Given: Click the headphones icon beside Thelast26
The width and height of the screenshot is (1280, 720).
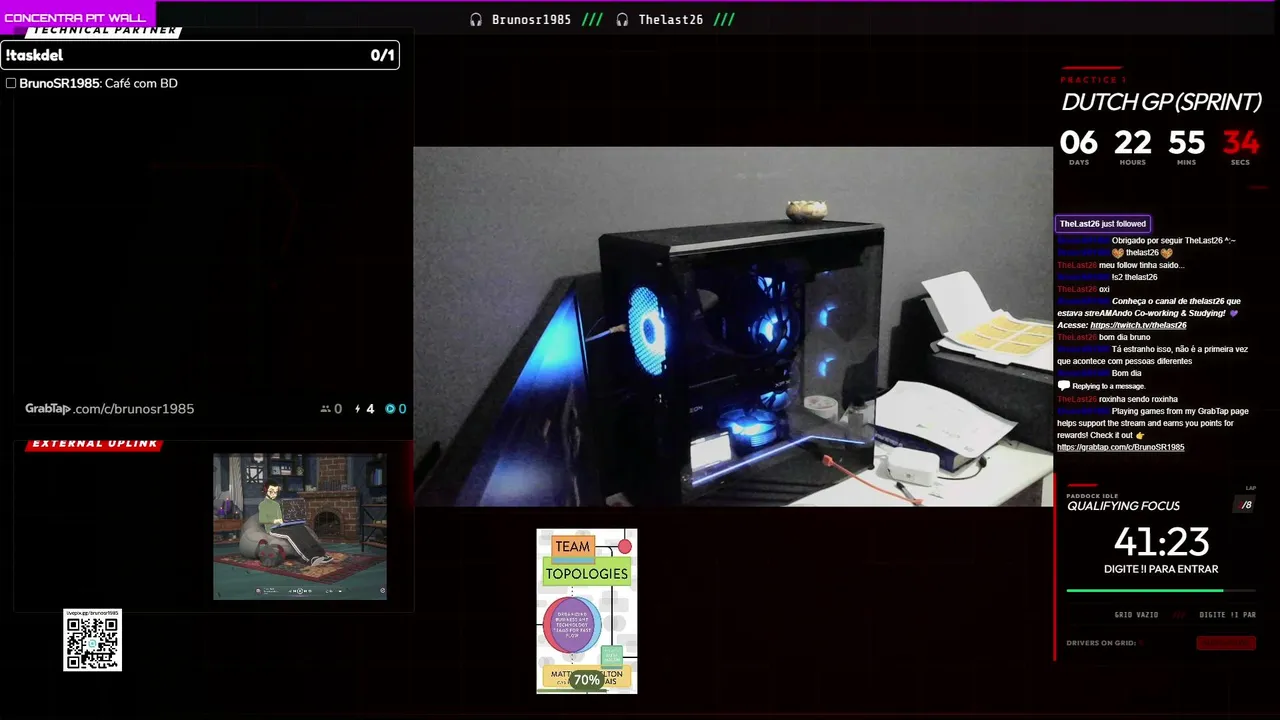Looking at the screenshot, I should click(622, 20).
